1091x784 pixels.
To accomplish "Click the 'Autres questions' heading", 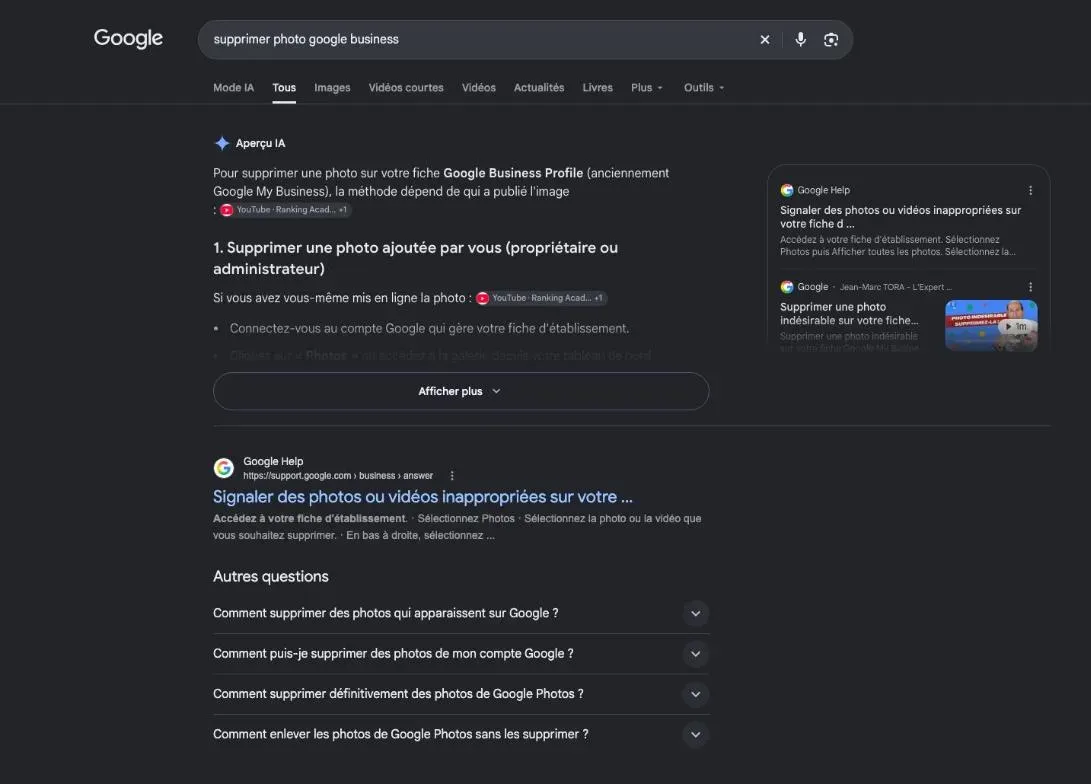I will coord(271,576).
